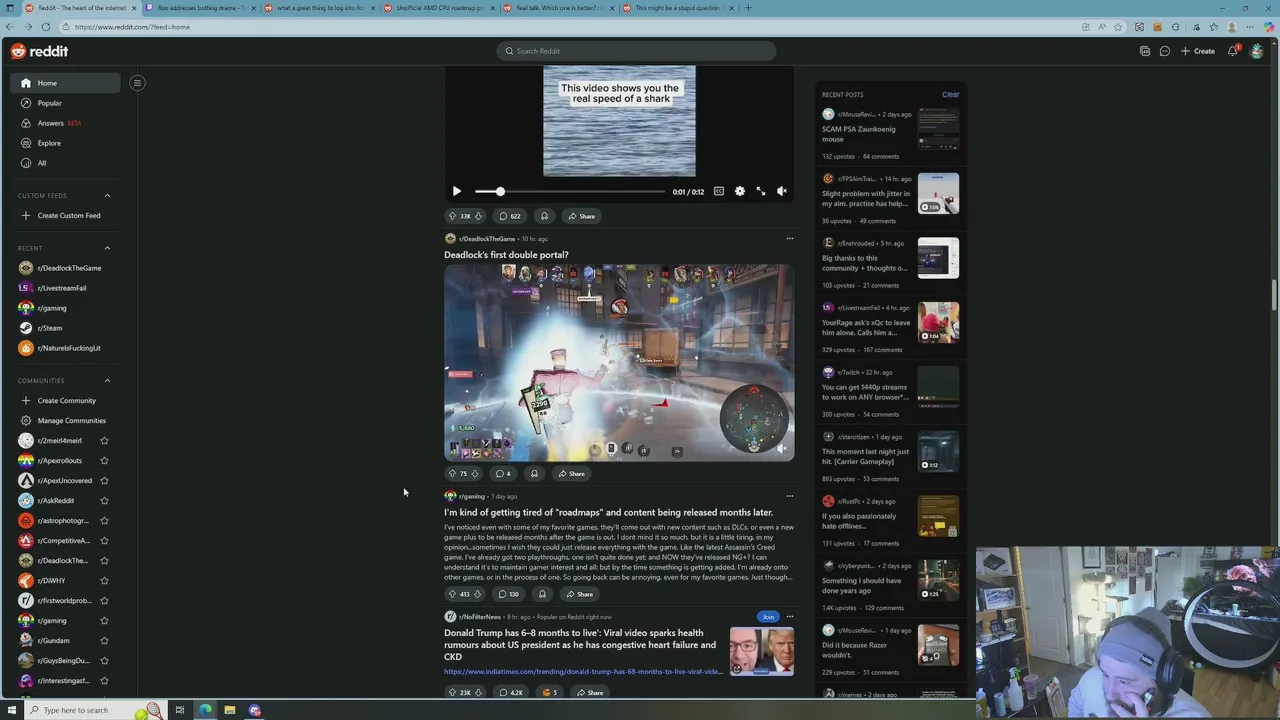
Task: Select Create Community in sidebar
Action: coord(65,401)
